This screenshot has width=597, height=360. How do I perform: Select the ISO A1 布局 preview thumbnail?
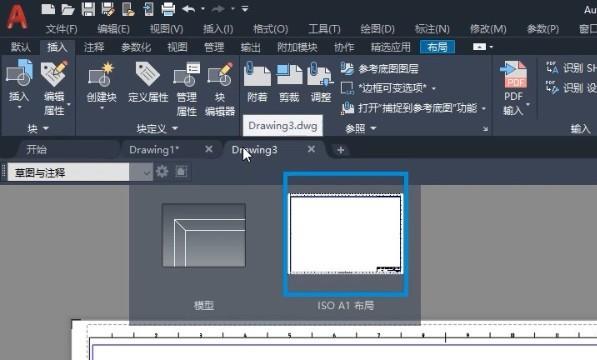(x=345, y=234)
